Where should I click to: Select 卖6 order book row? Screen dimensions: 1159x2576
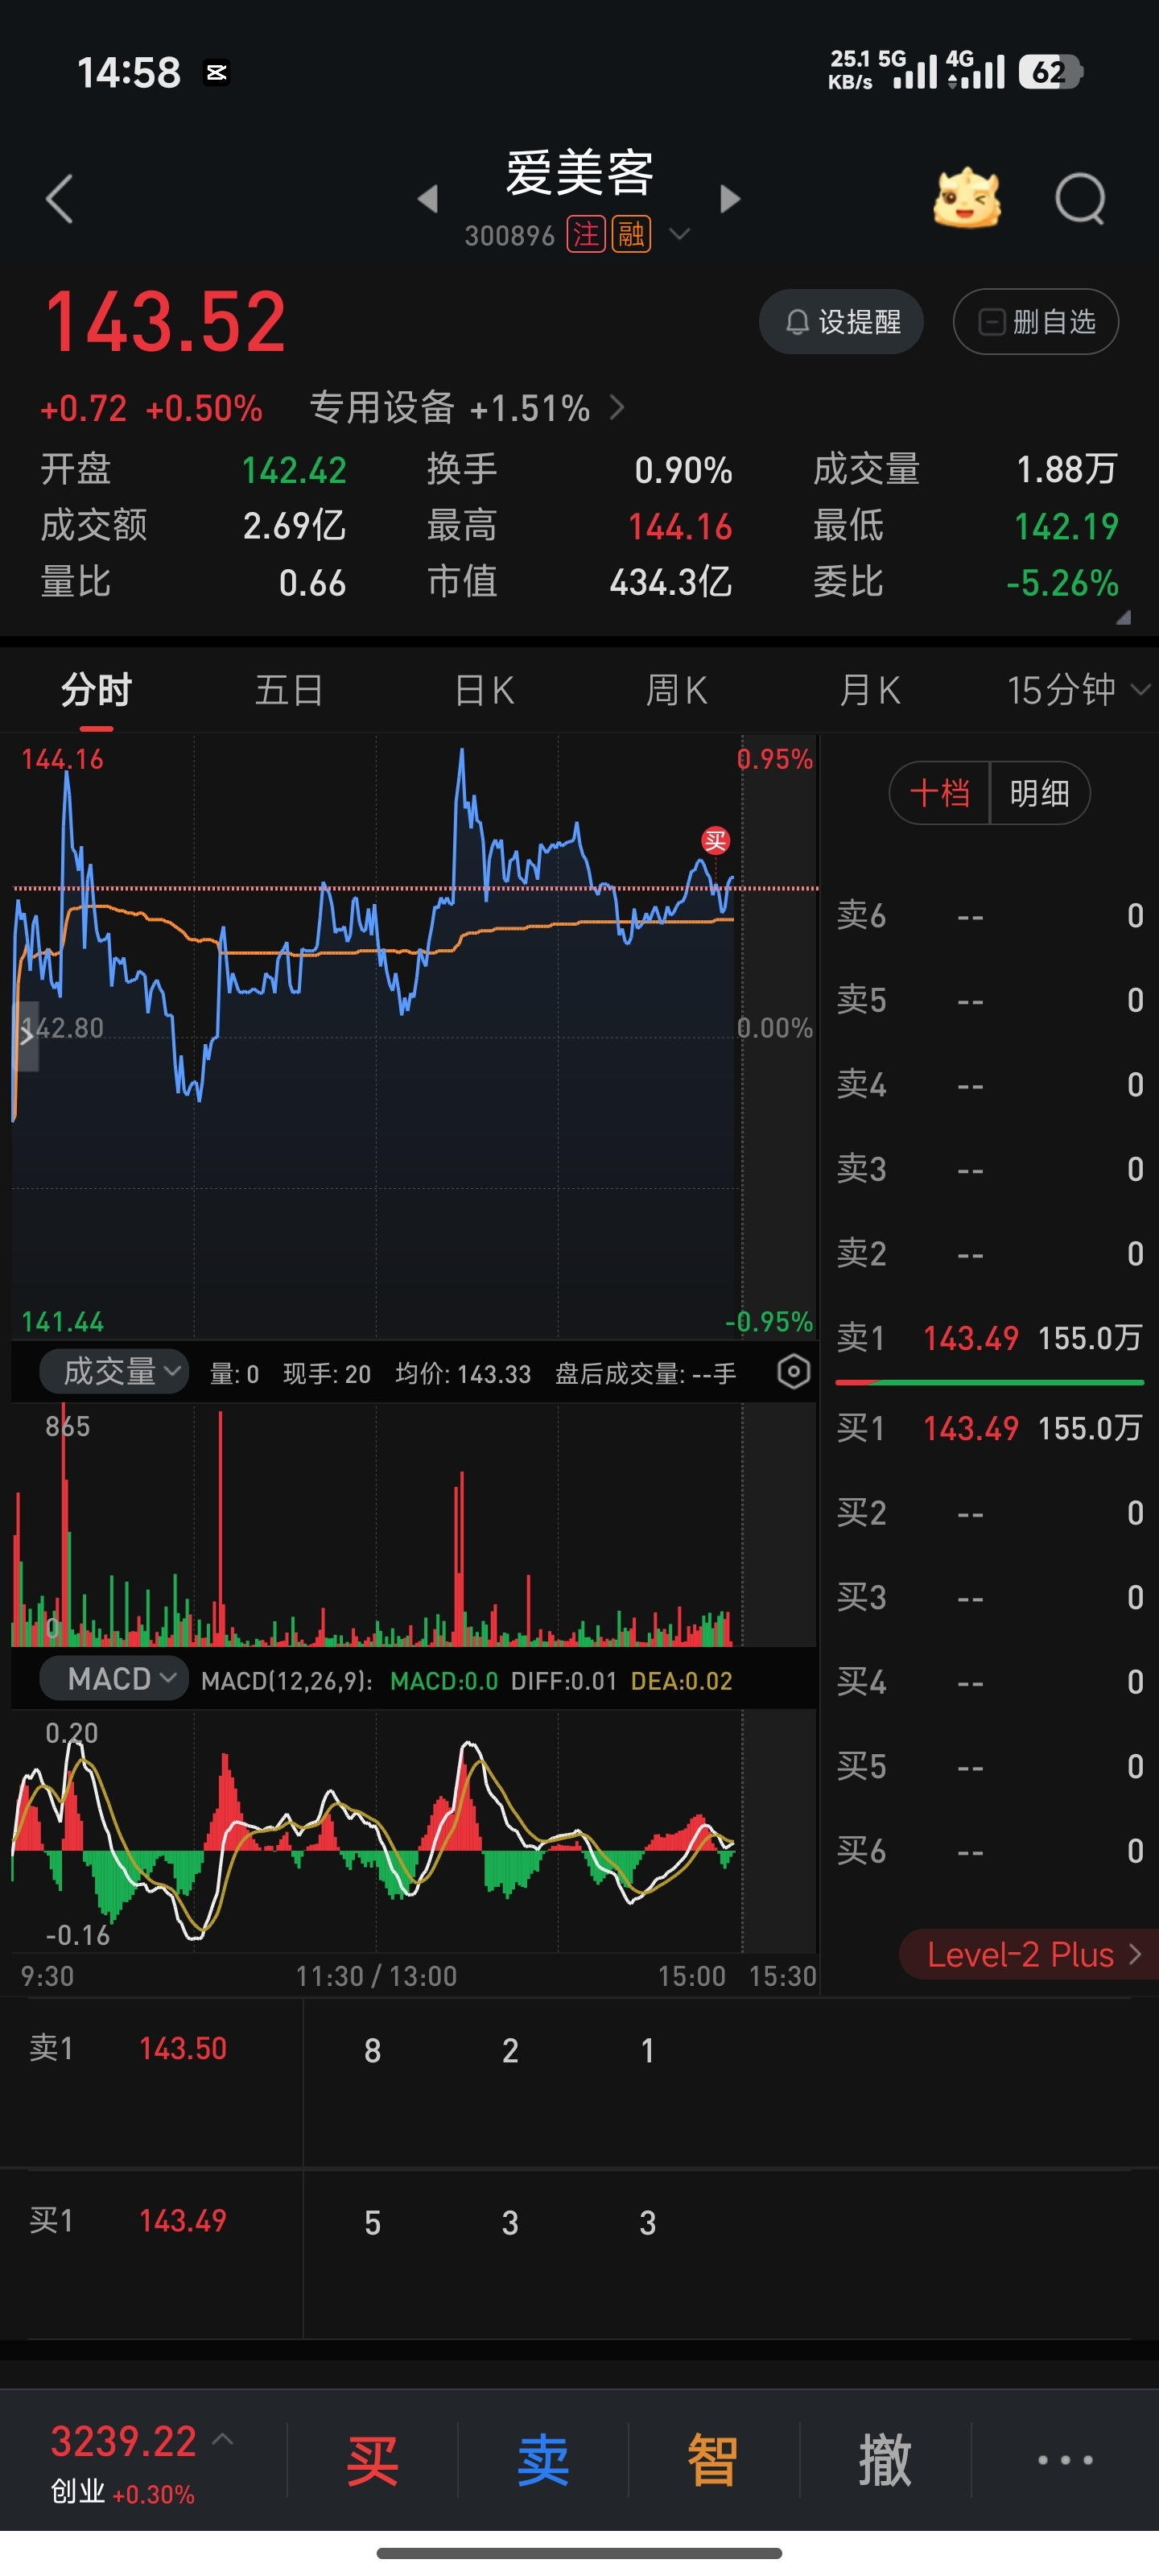point(990,915)
